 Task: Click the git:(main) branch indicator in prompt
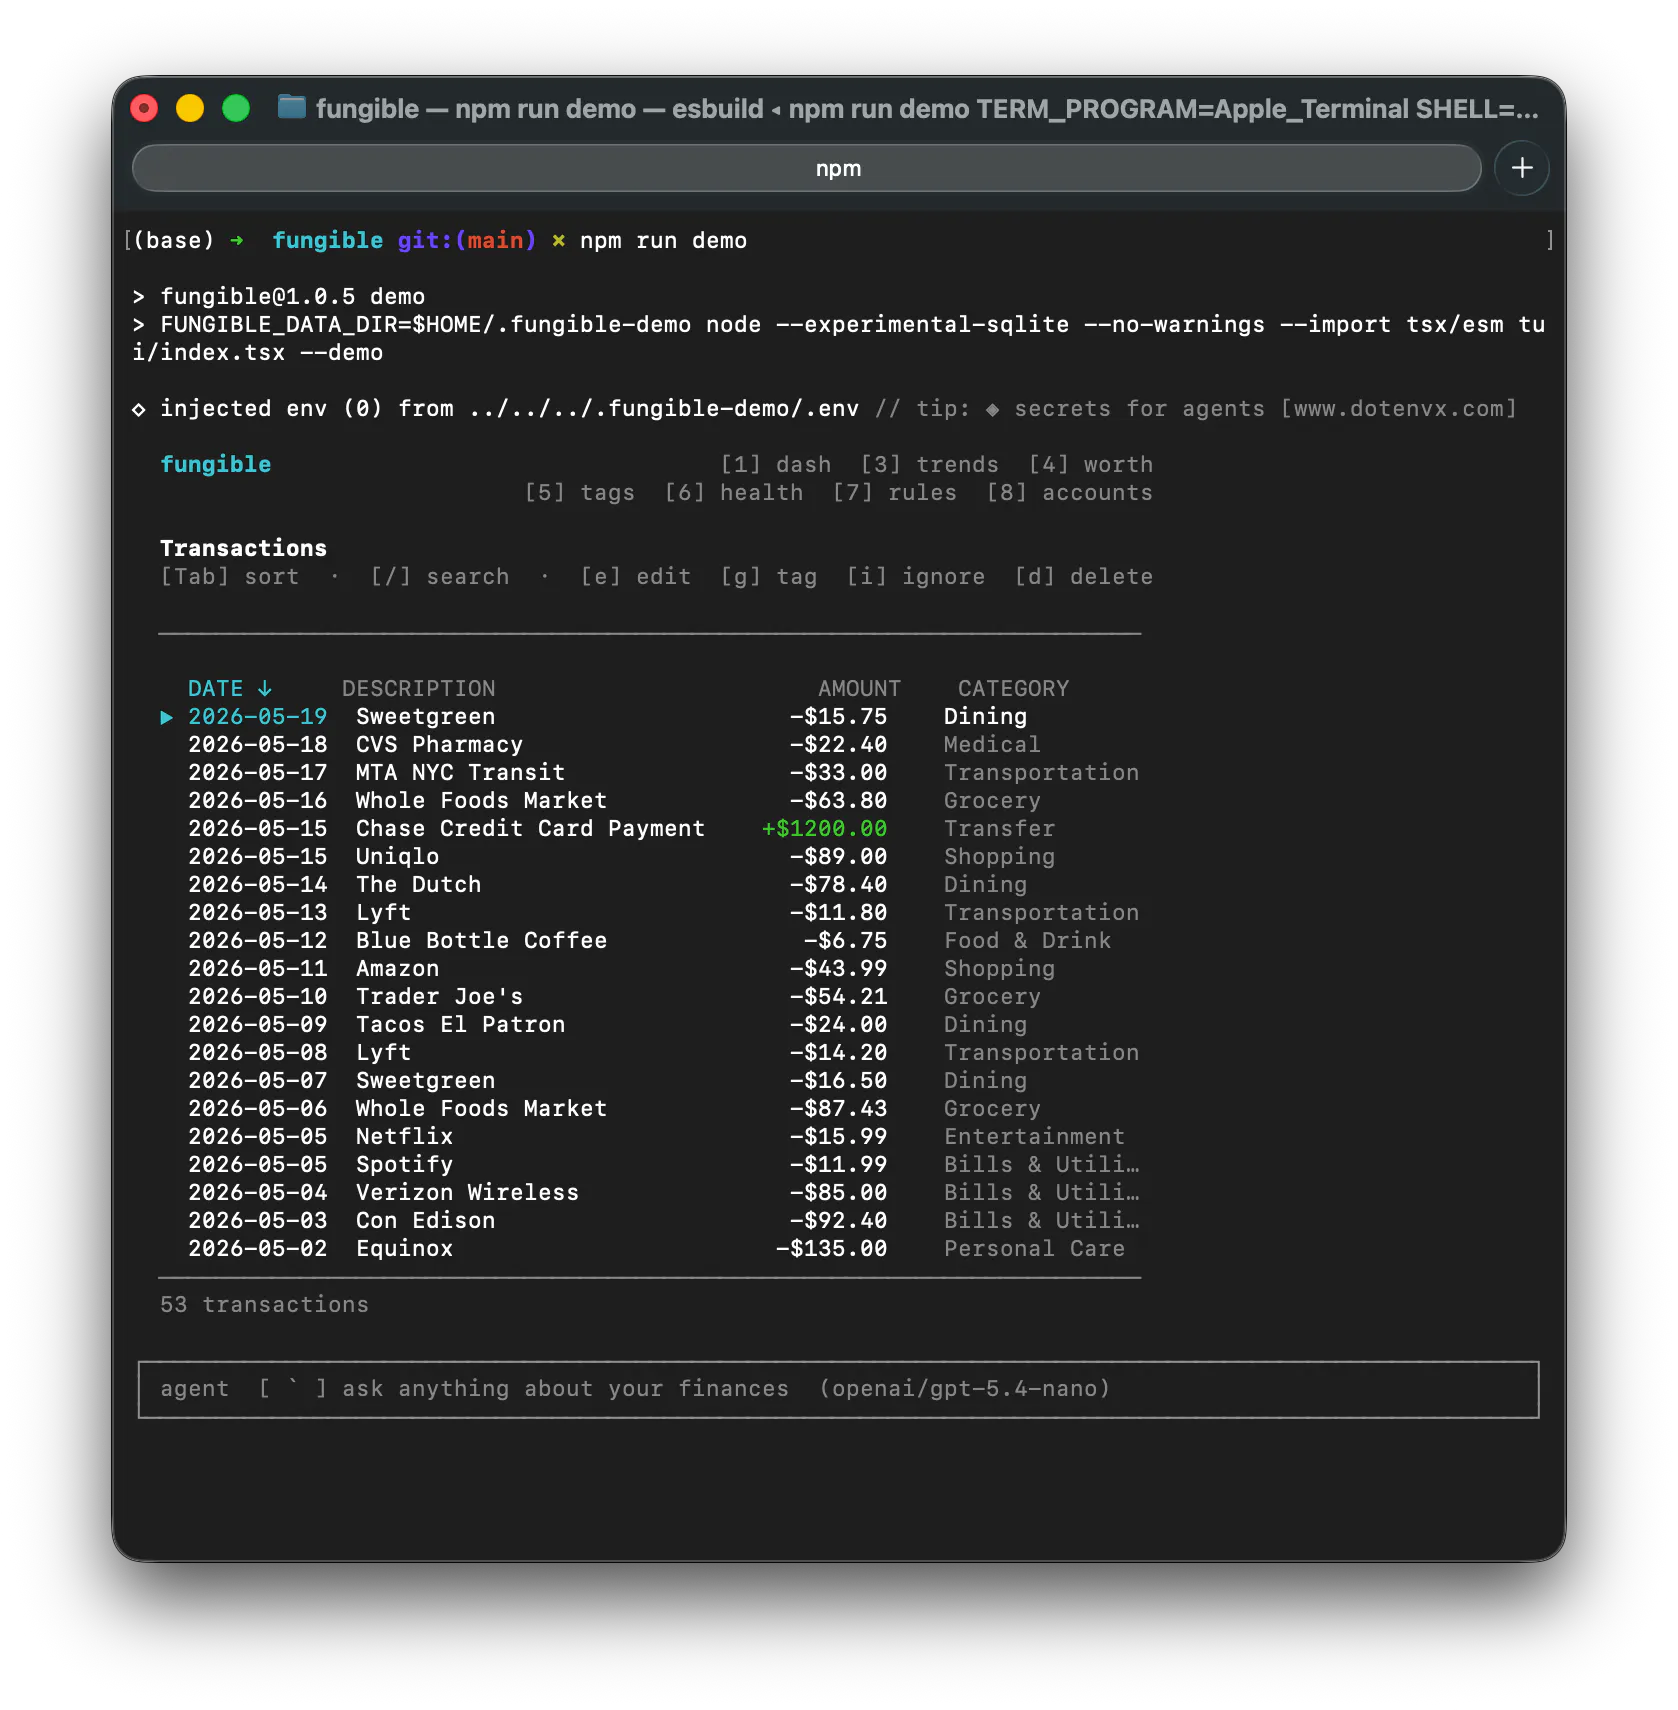(x=467, y=241)
